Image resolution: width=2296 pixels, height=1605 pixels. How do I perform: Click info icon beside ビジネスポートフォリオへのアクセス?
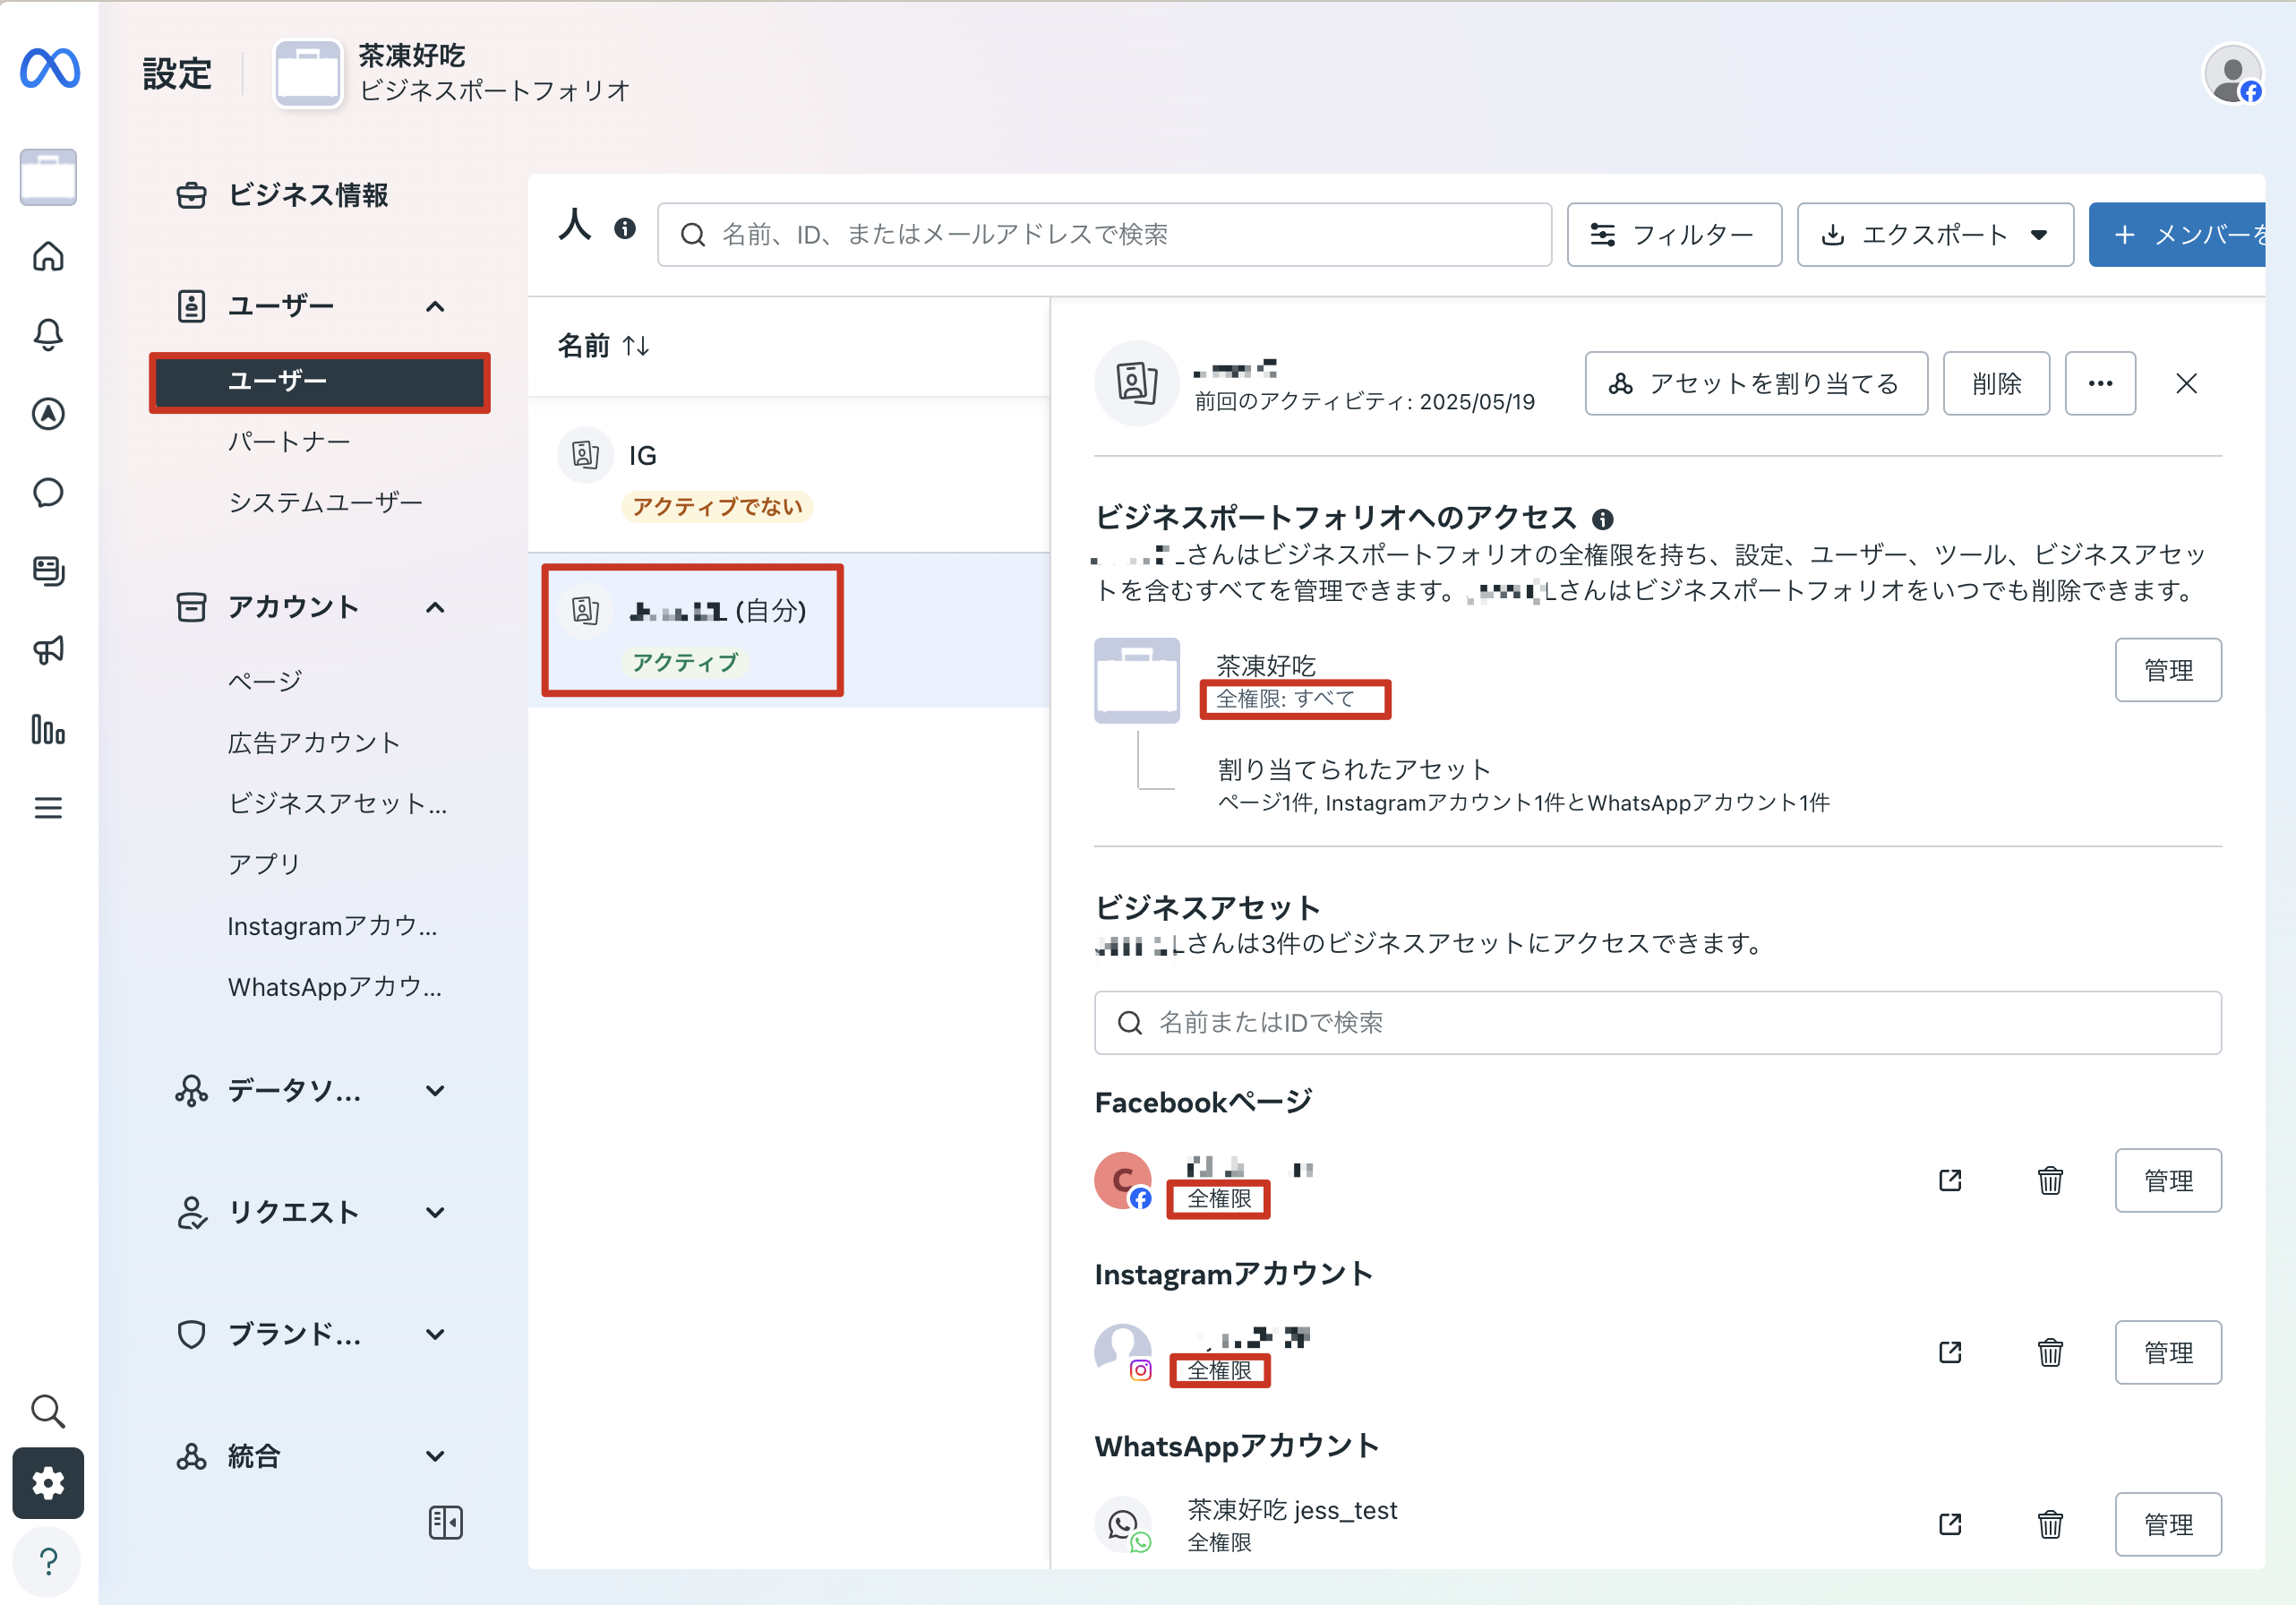tap(1602, 519)
